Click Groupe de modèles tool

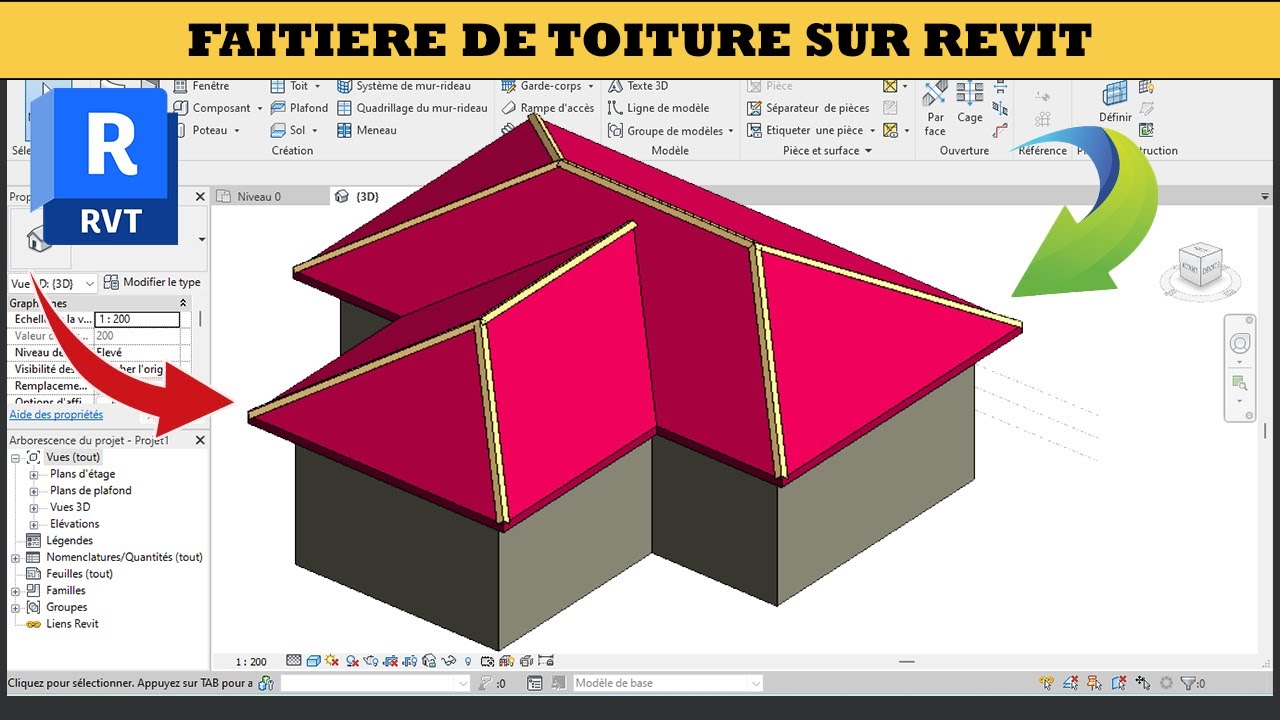665,130
